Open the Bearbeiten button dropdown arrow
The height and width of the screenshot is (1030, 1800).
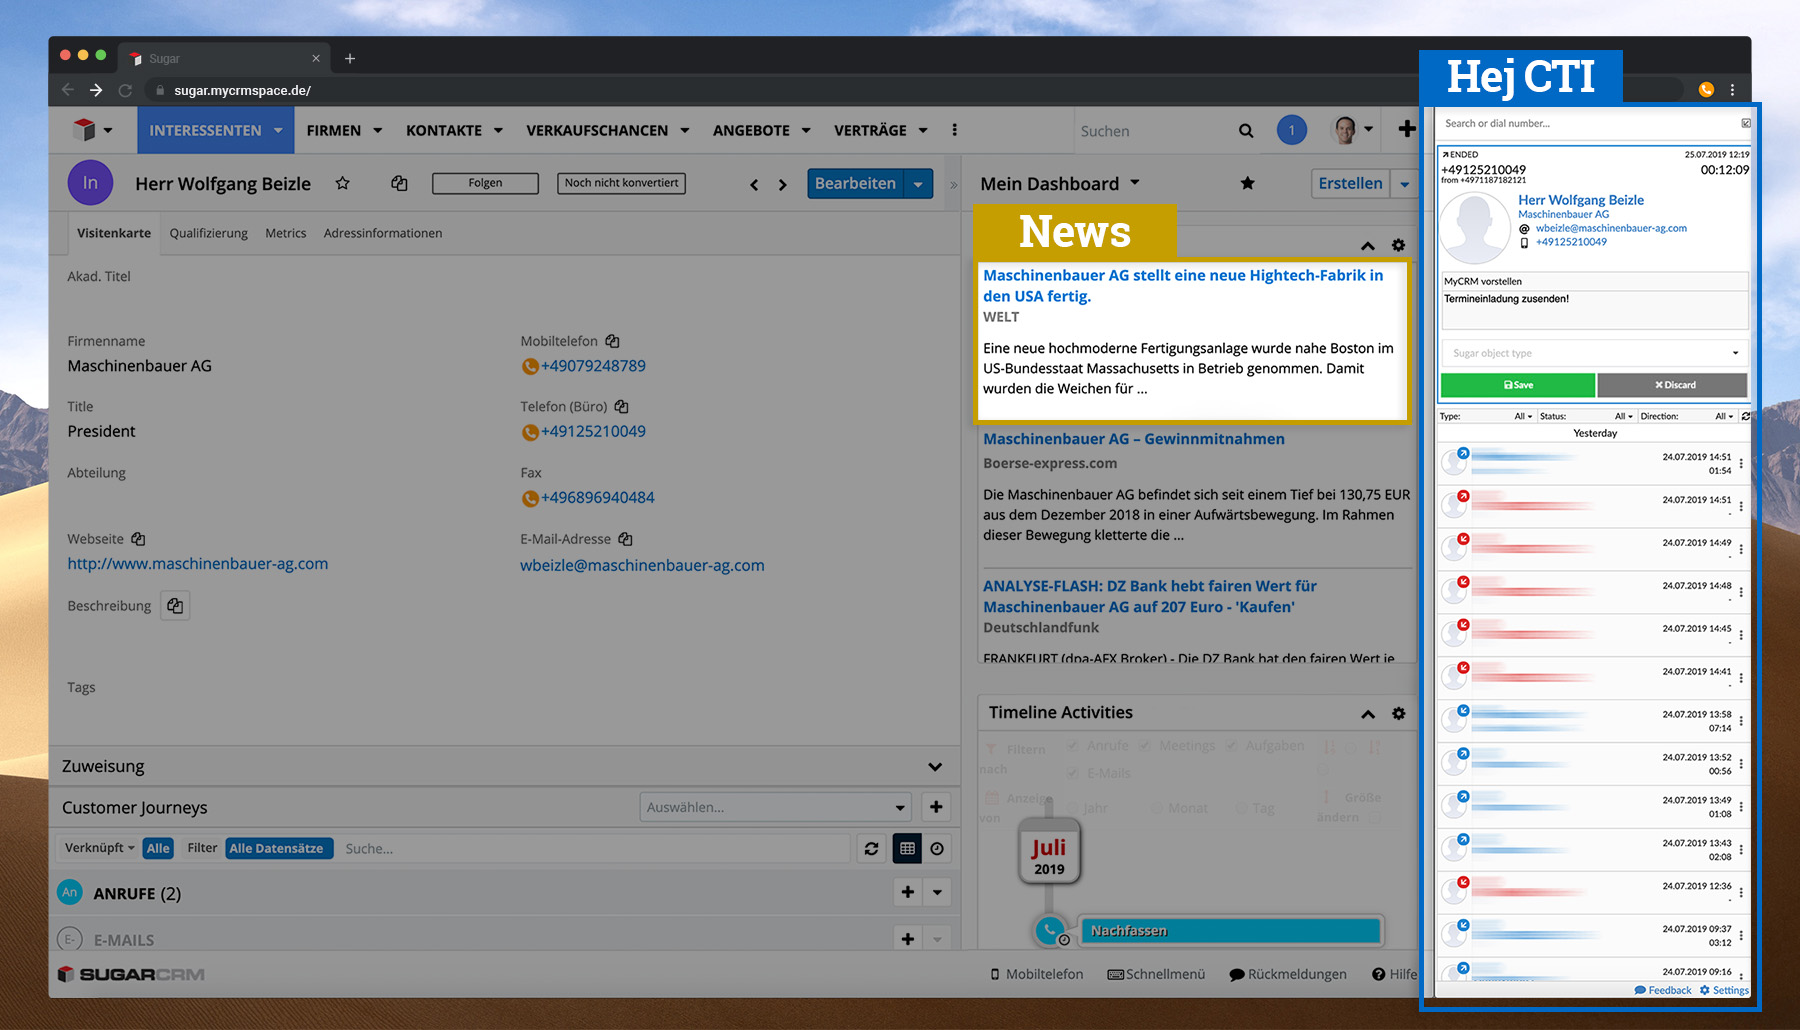coord(918,184)
